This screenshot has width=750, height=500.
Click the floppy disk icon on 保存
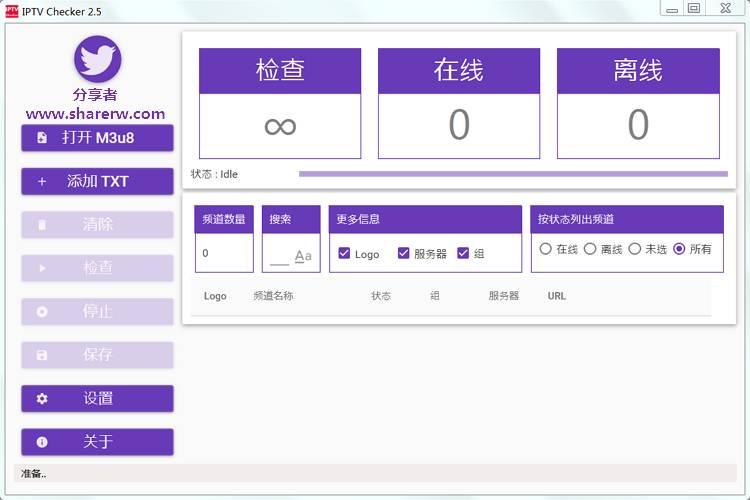(42, 355)
